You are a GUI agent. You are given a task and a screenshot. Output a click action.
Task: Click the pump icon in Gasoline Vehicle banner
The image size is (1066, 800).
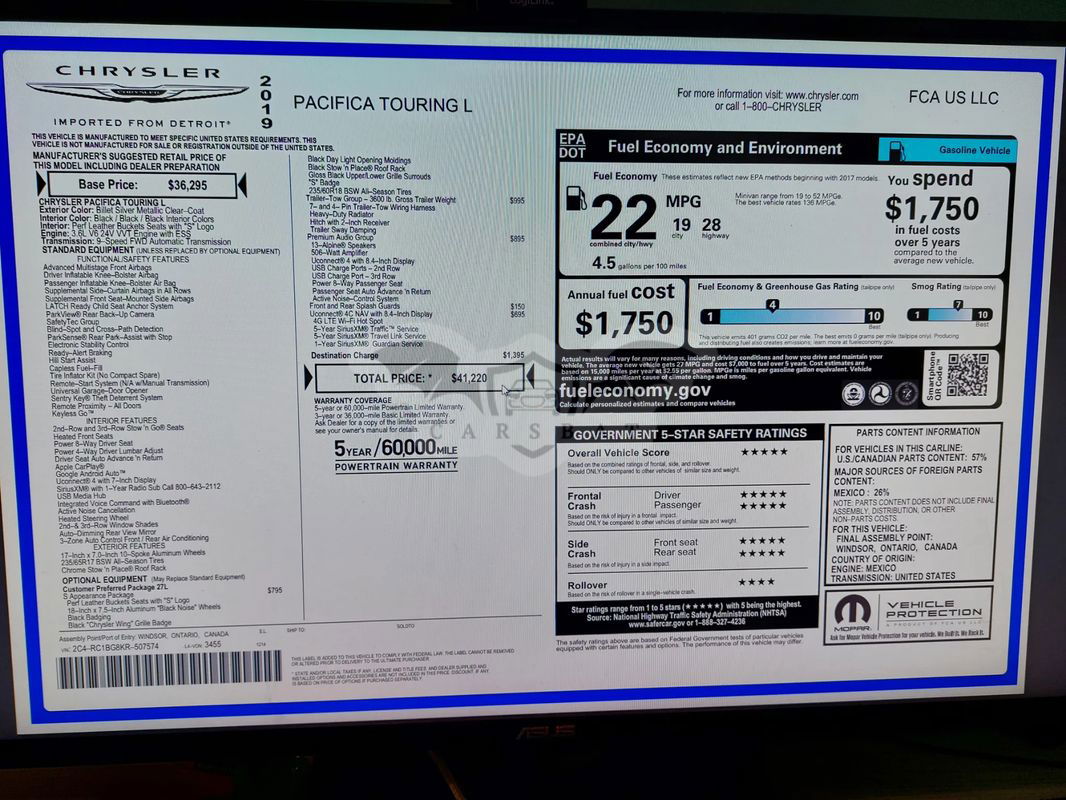(x=897, y=150)
